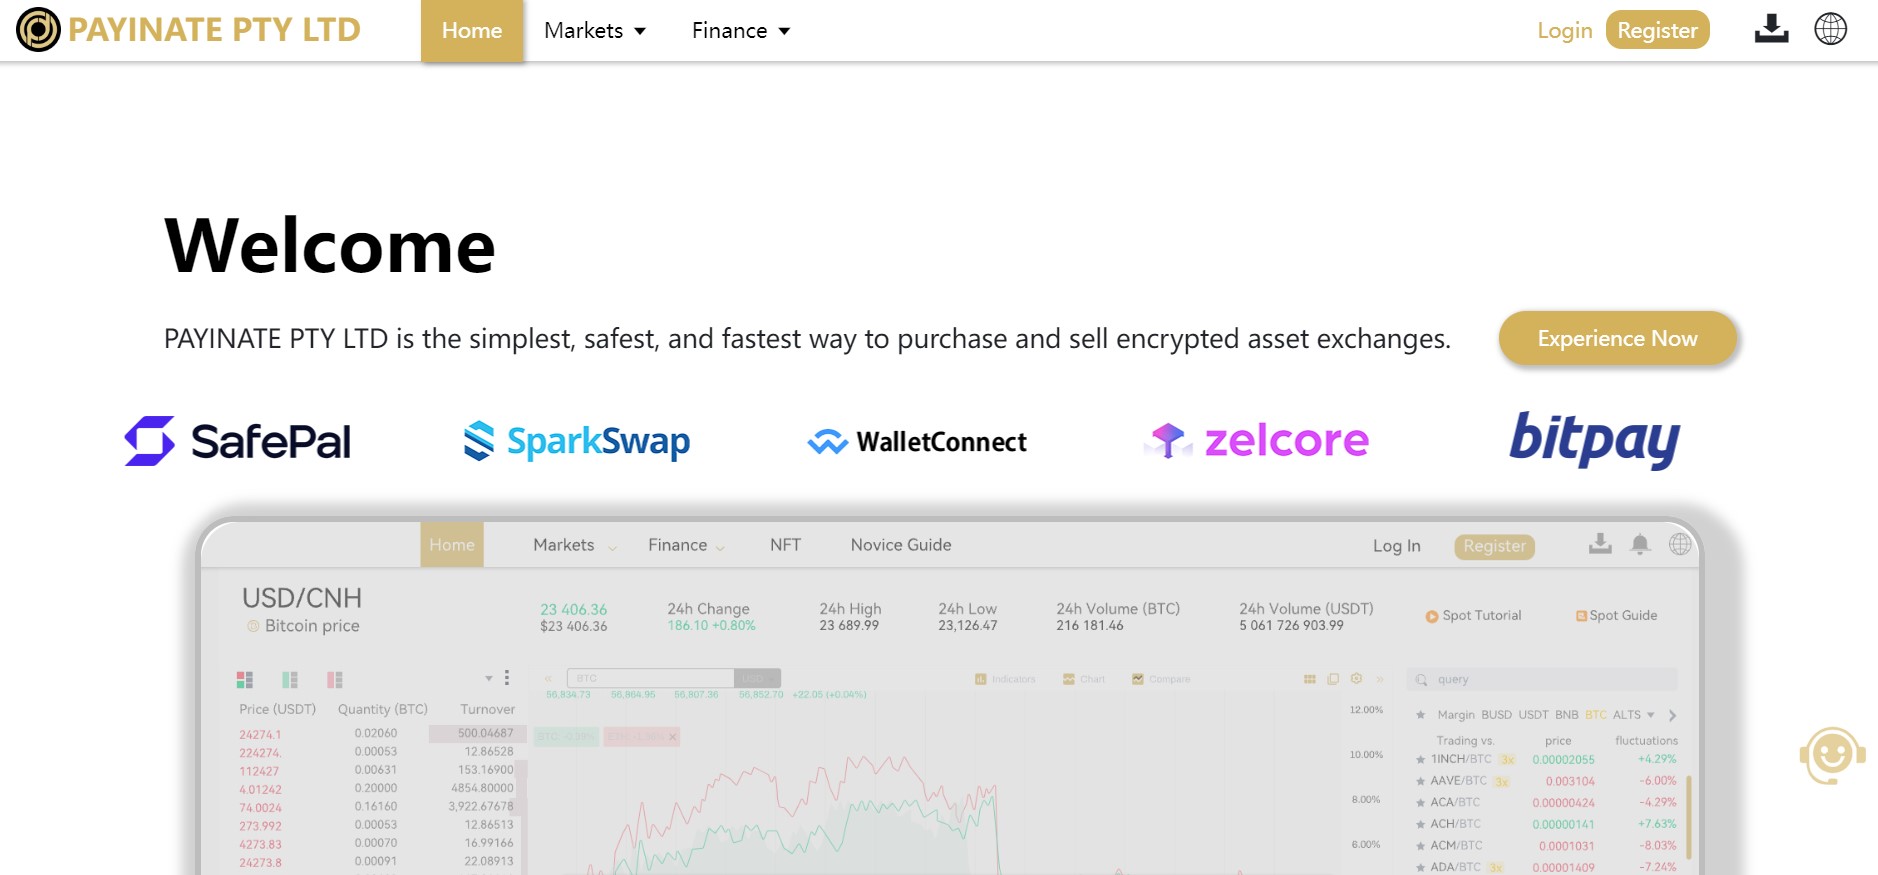Click the WalletConnect partner logo
The height and width of the screenshot is (875, 1878).
tap(917, 441)
